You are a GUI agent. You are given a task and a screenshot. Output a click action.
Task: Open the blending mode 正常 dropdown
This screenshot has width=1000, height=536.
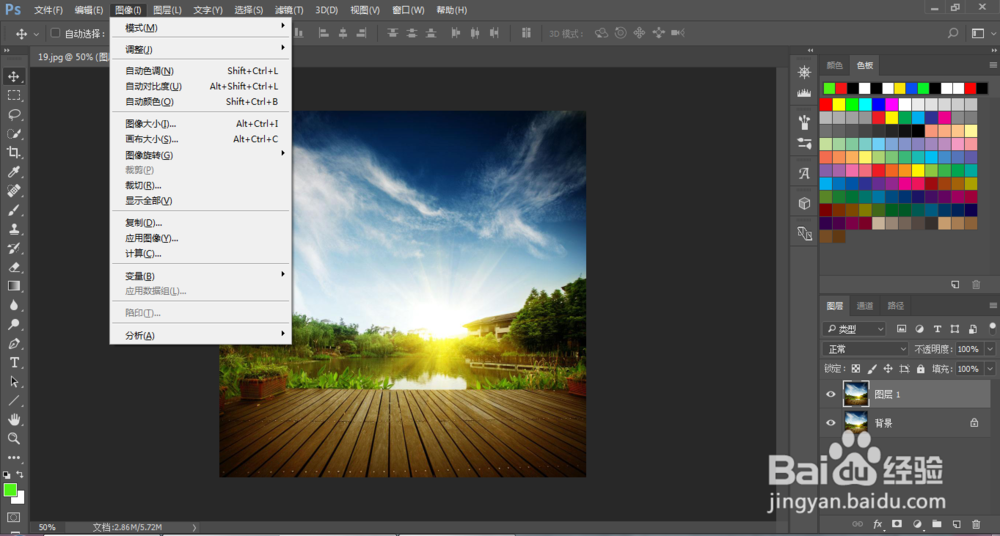pyautogui.click(x=865, y=349)
